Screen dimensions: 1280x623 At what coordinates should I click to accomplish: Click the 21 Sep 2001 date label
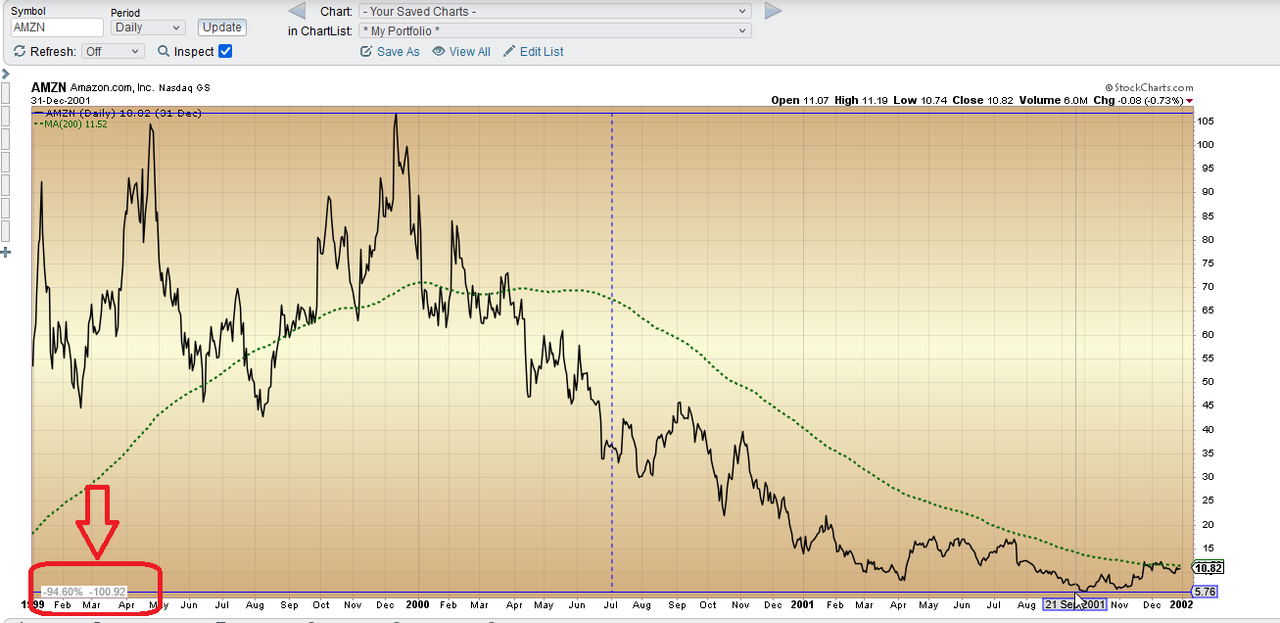click(1075, 605)
